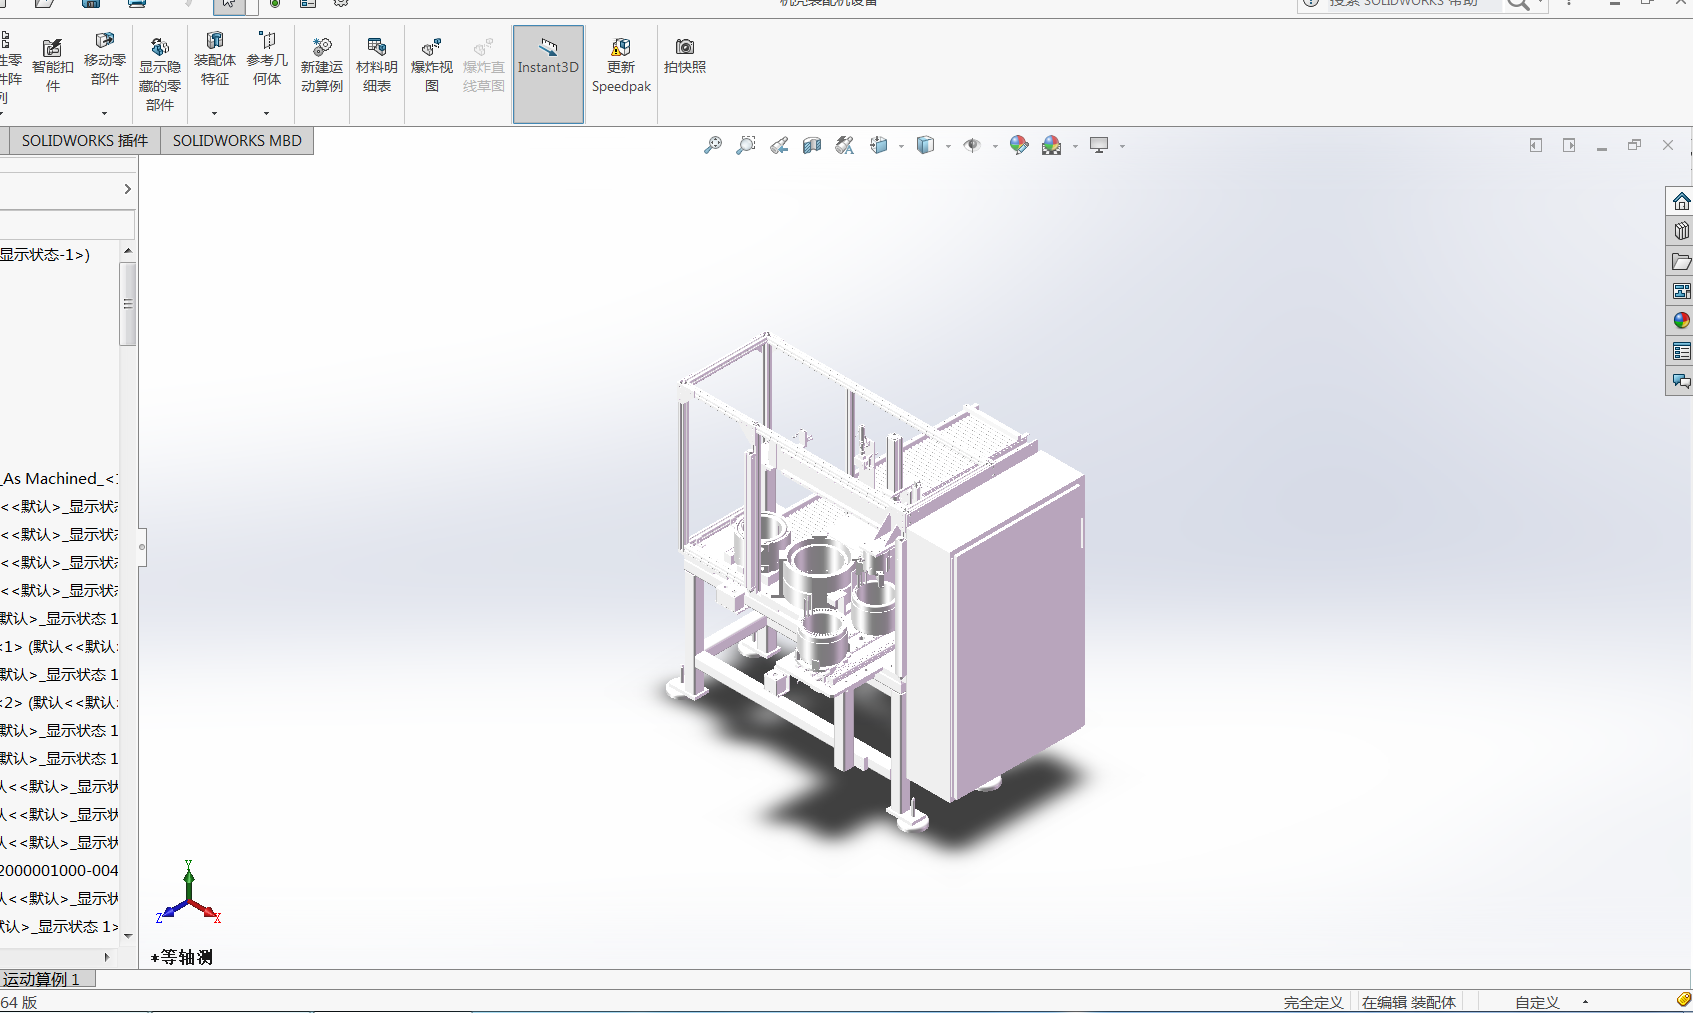Switch to the SOLIDWORKS MBD tab
The width and height of the screenshot is (1693, 1013).
click(x=237, y=141)
